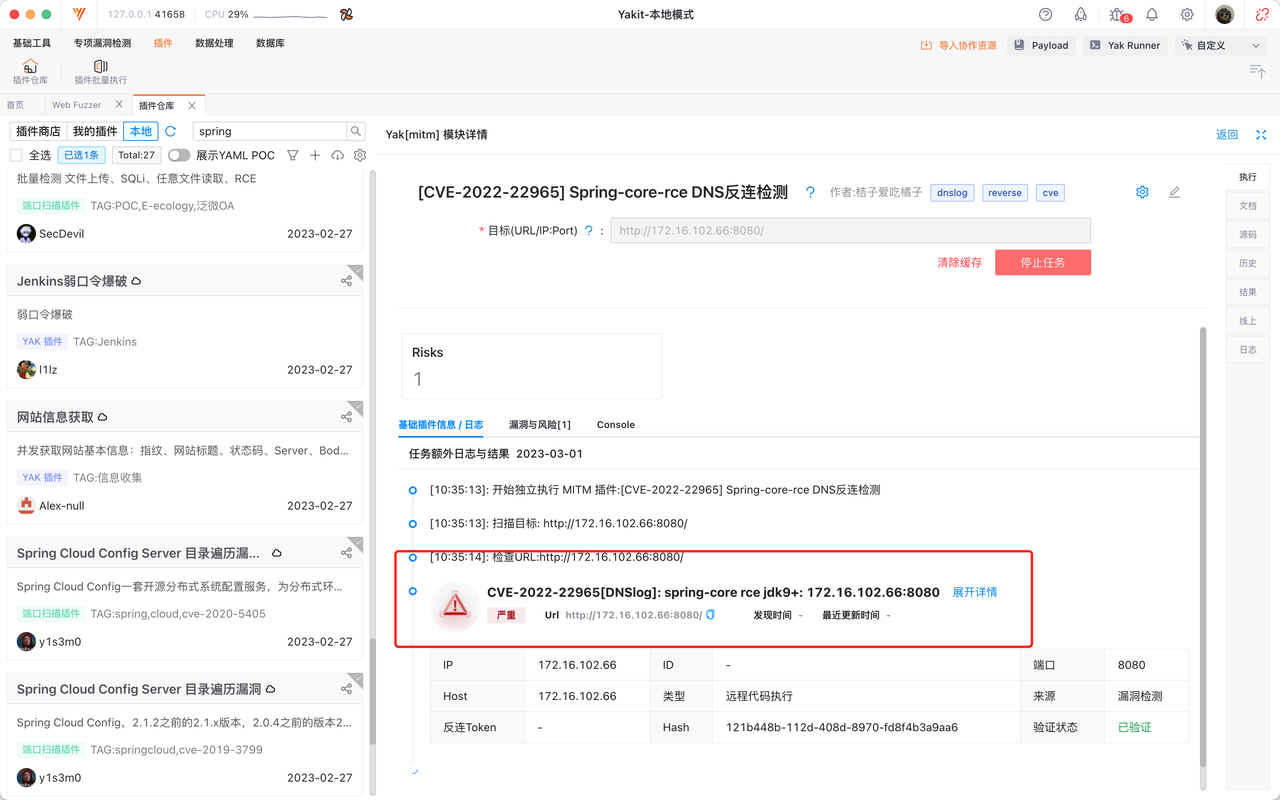The image size is (1280, 800).
Task: Open the 插件 menu
Action: tap(163, 44)
